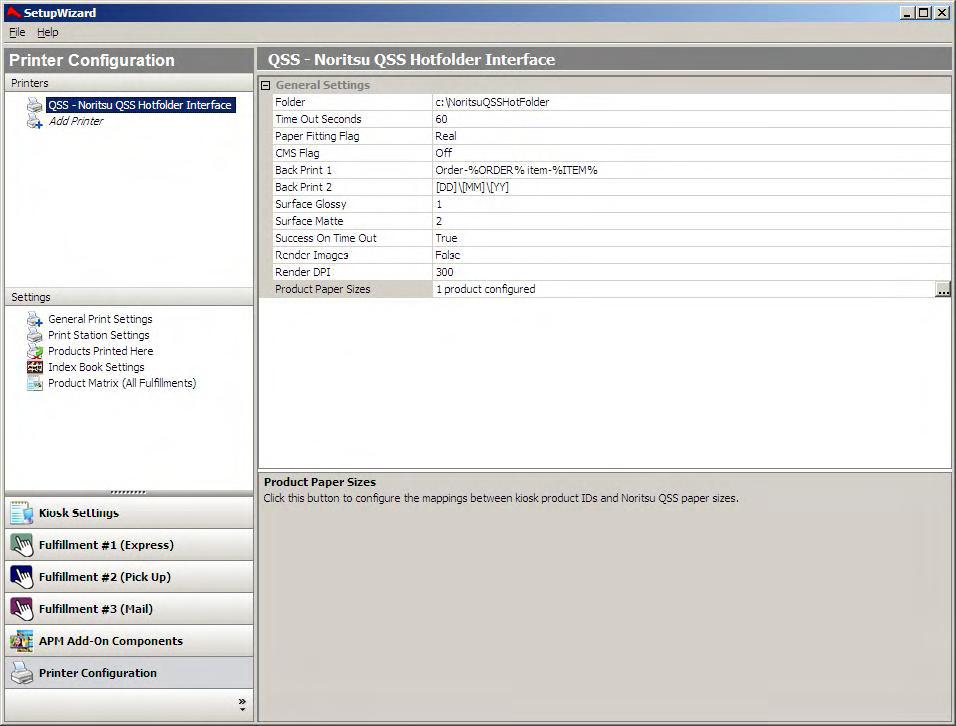Select Printer Configuration pane button
This screenshot has height=726, width=956.
[129, 673]
